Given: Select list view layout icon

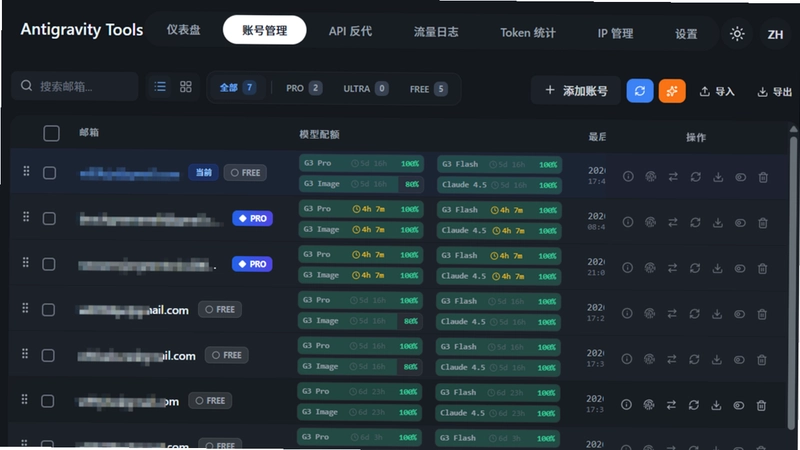Looking at the screenshot, I should pos(160,87).
